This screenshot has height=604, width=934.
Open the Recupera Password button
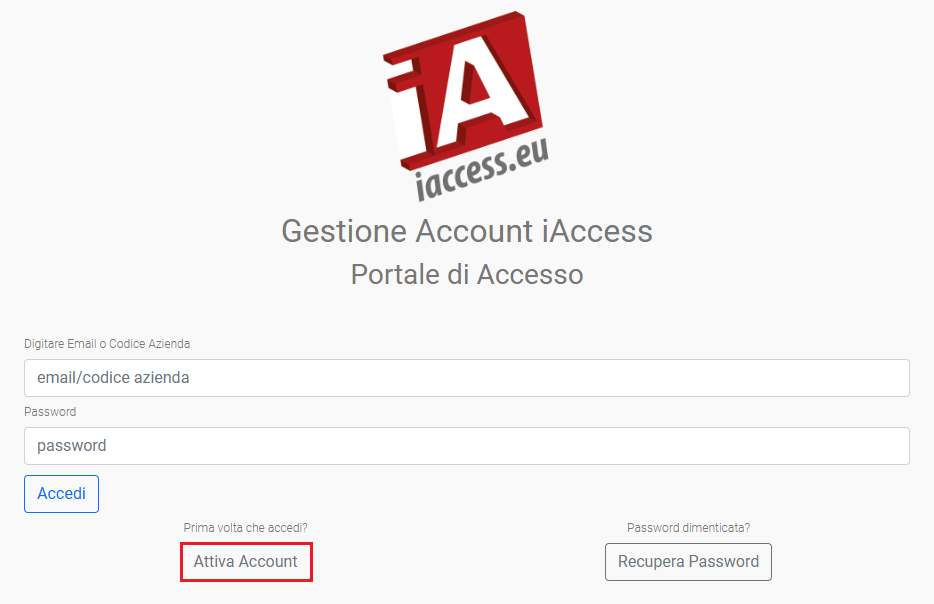(689, 562)
